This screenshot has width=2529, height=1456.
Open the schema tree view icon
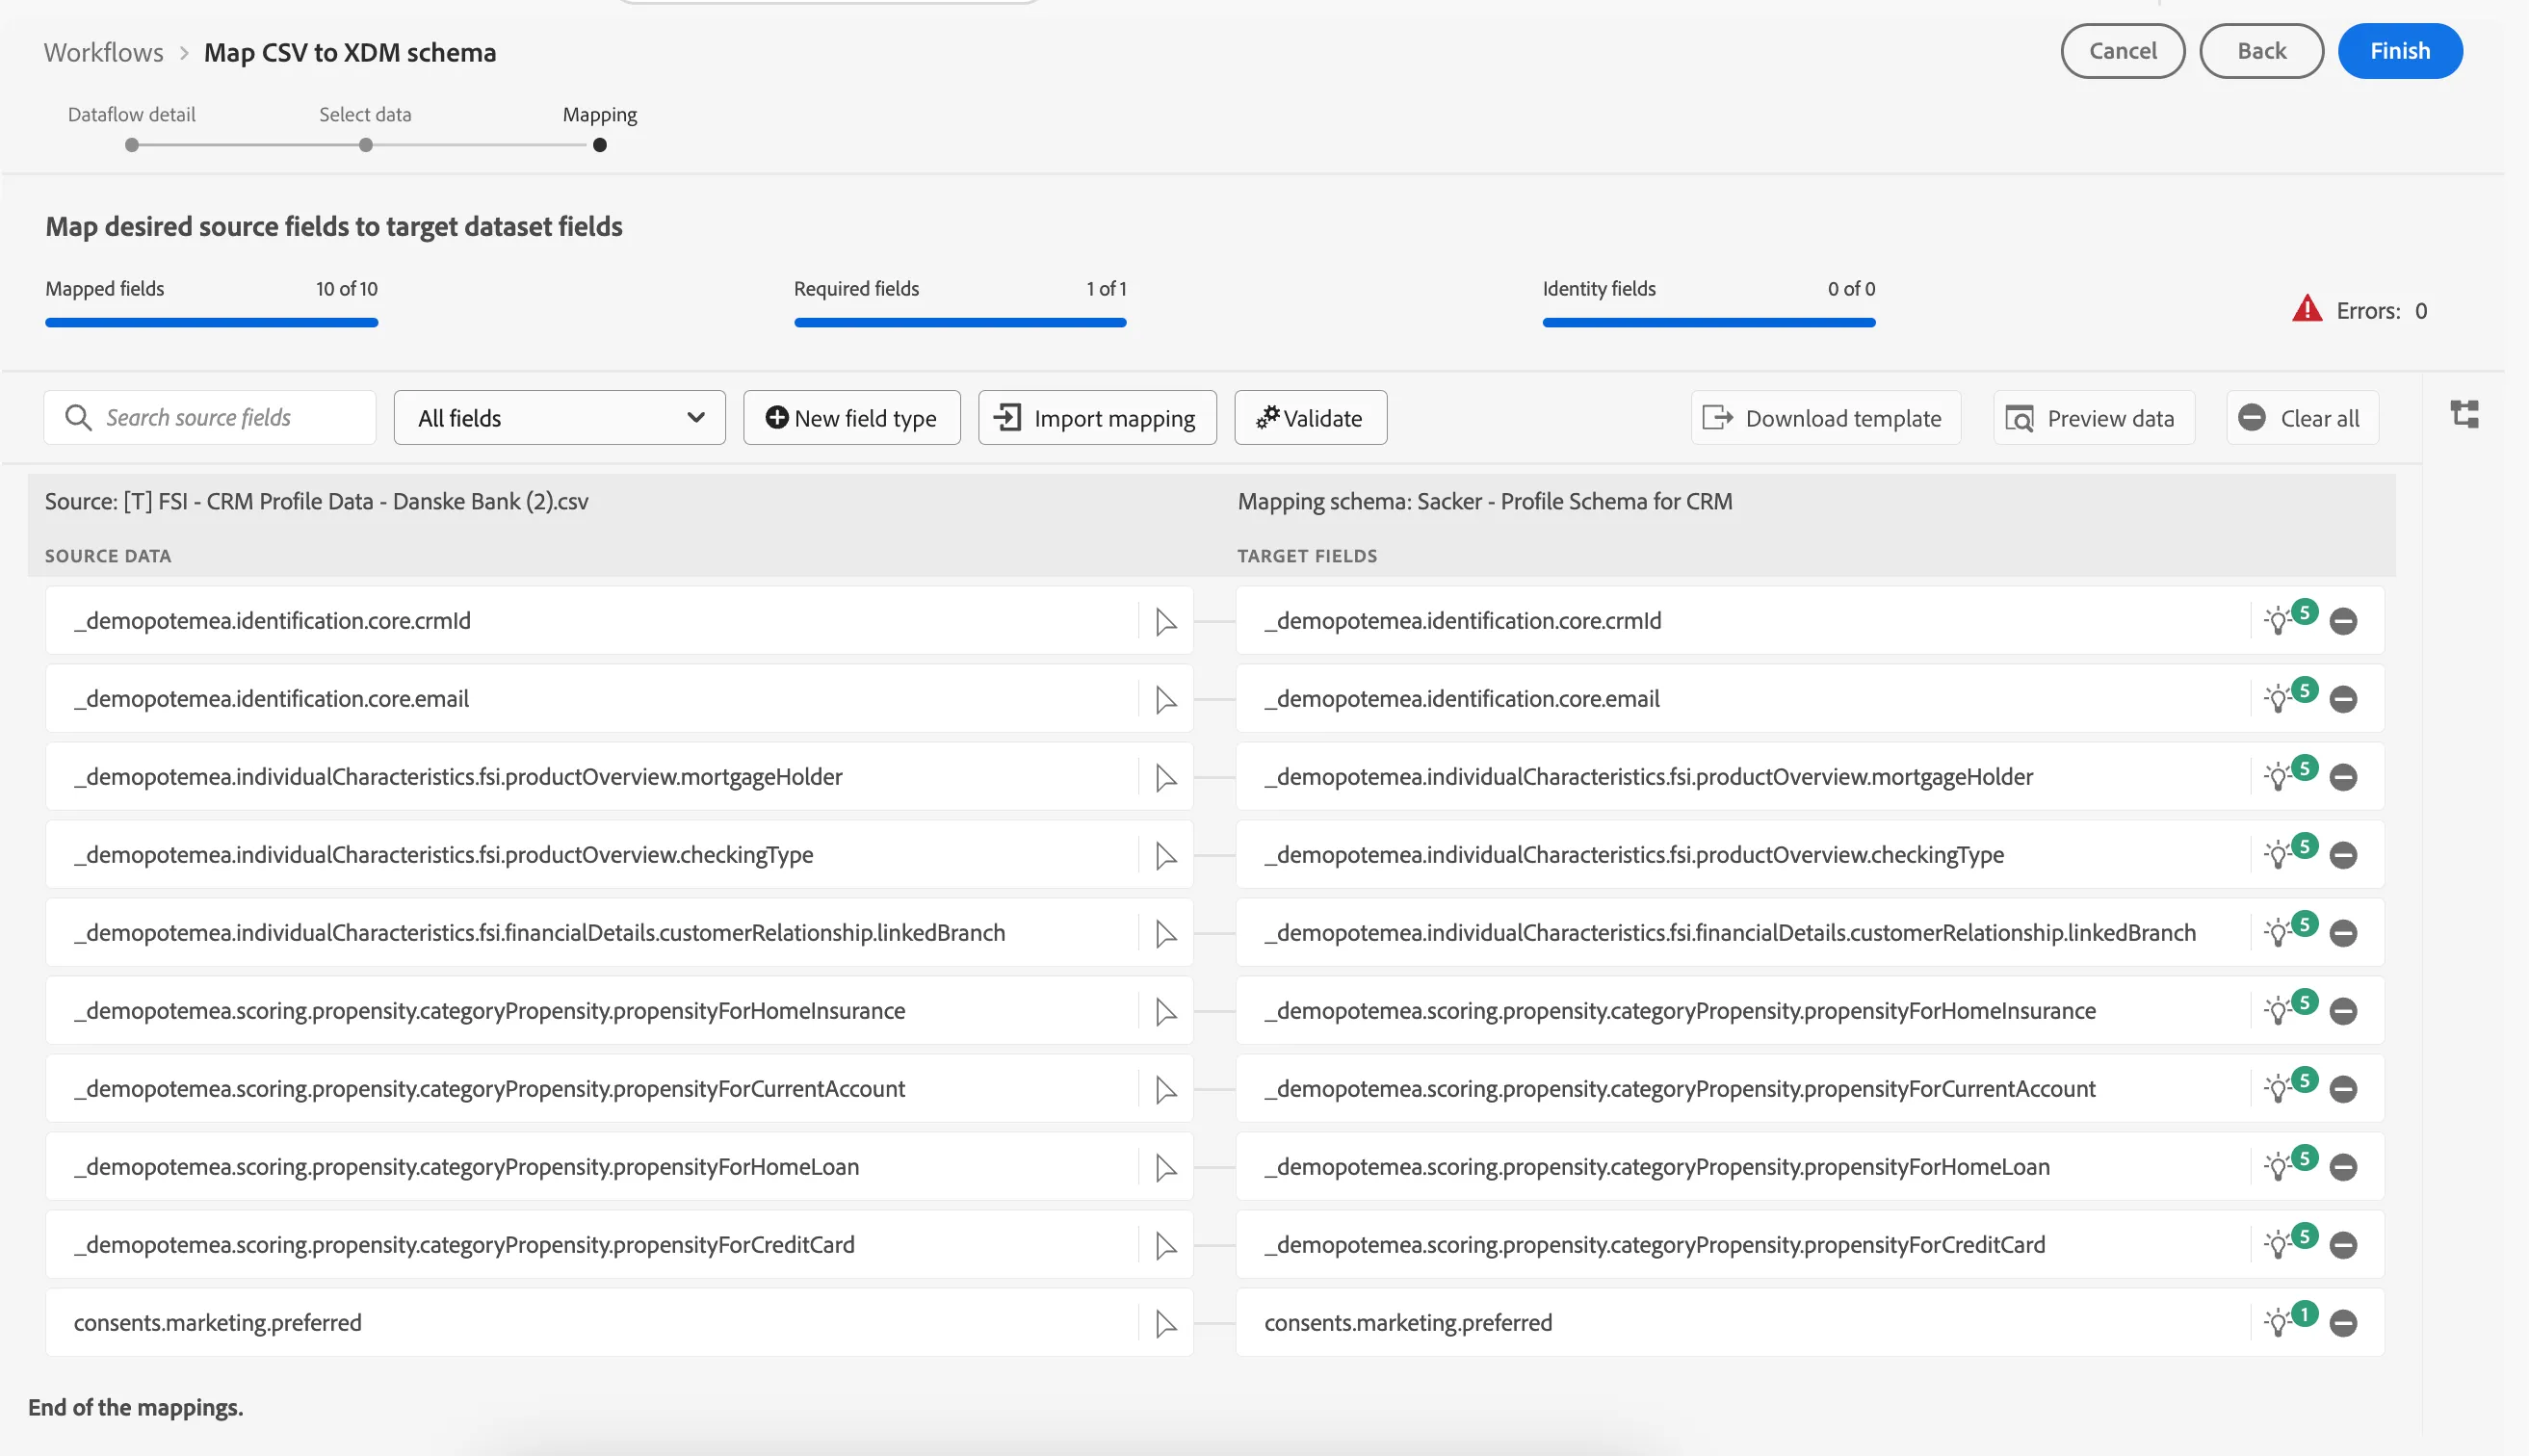pos(2464,414)
